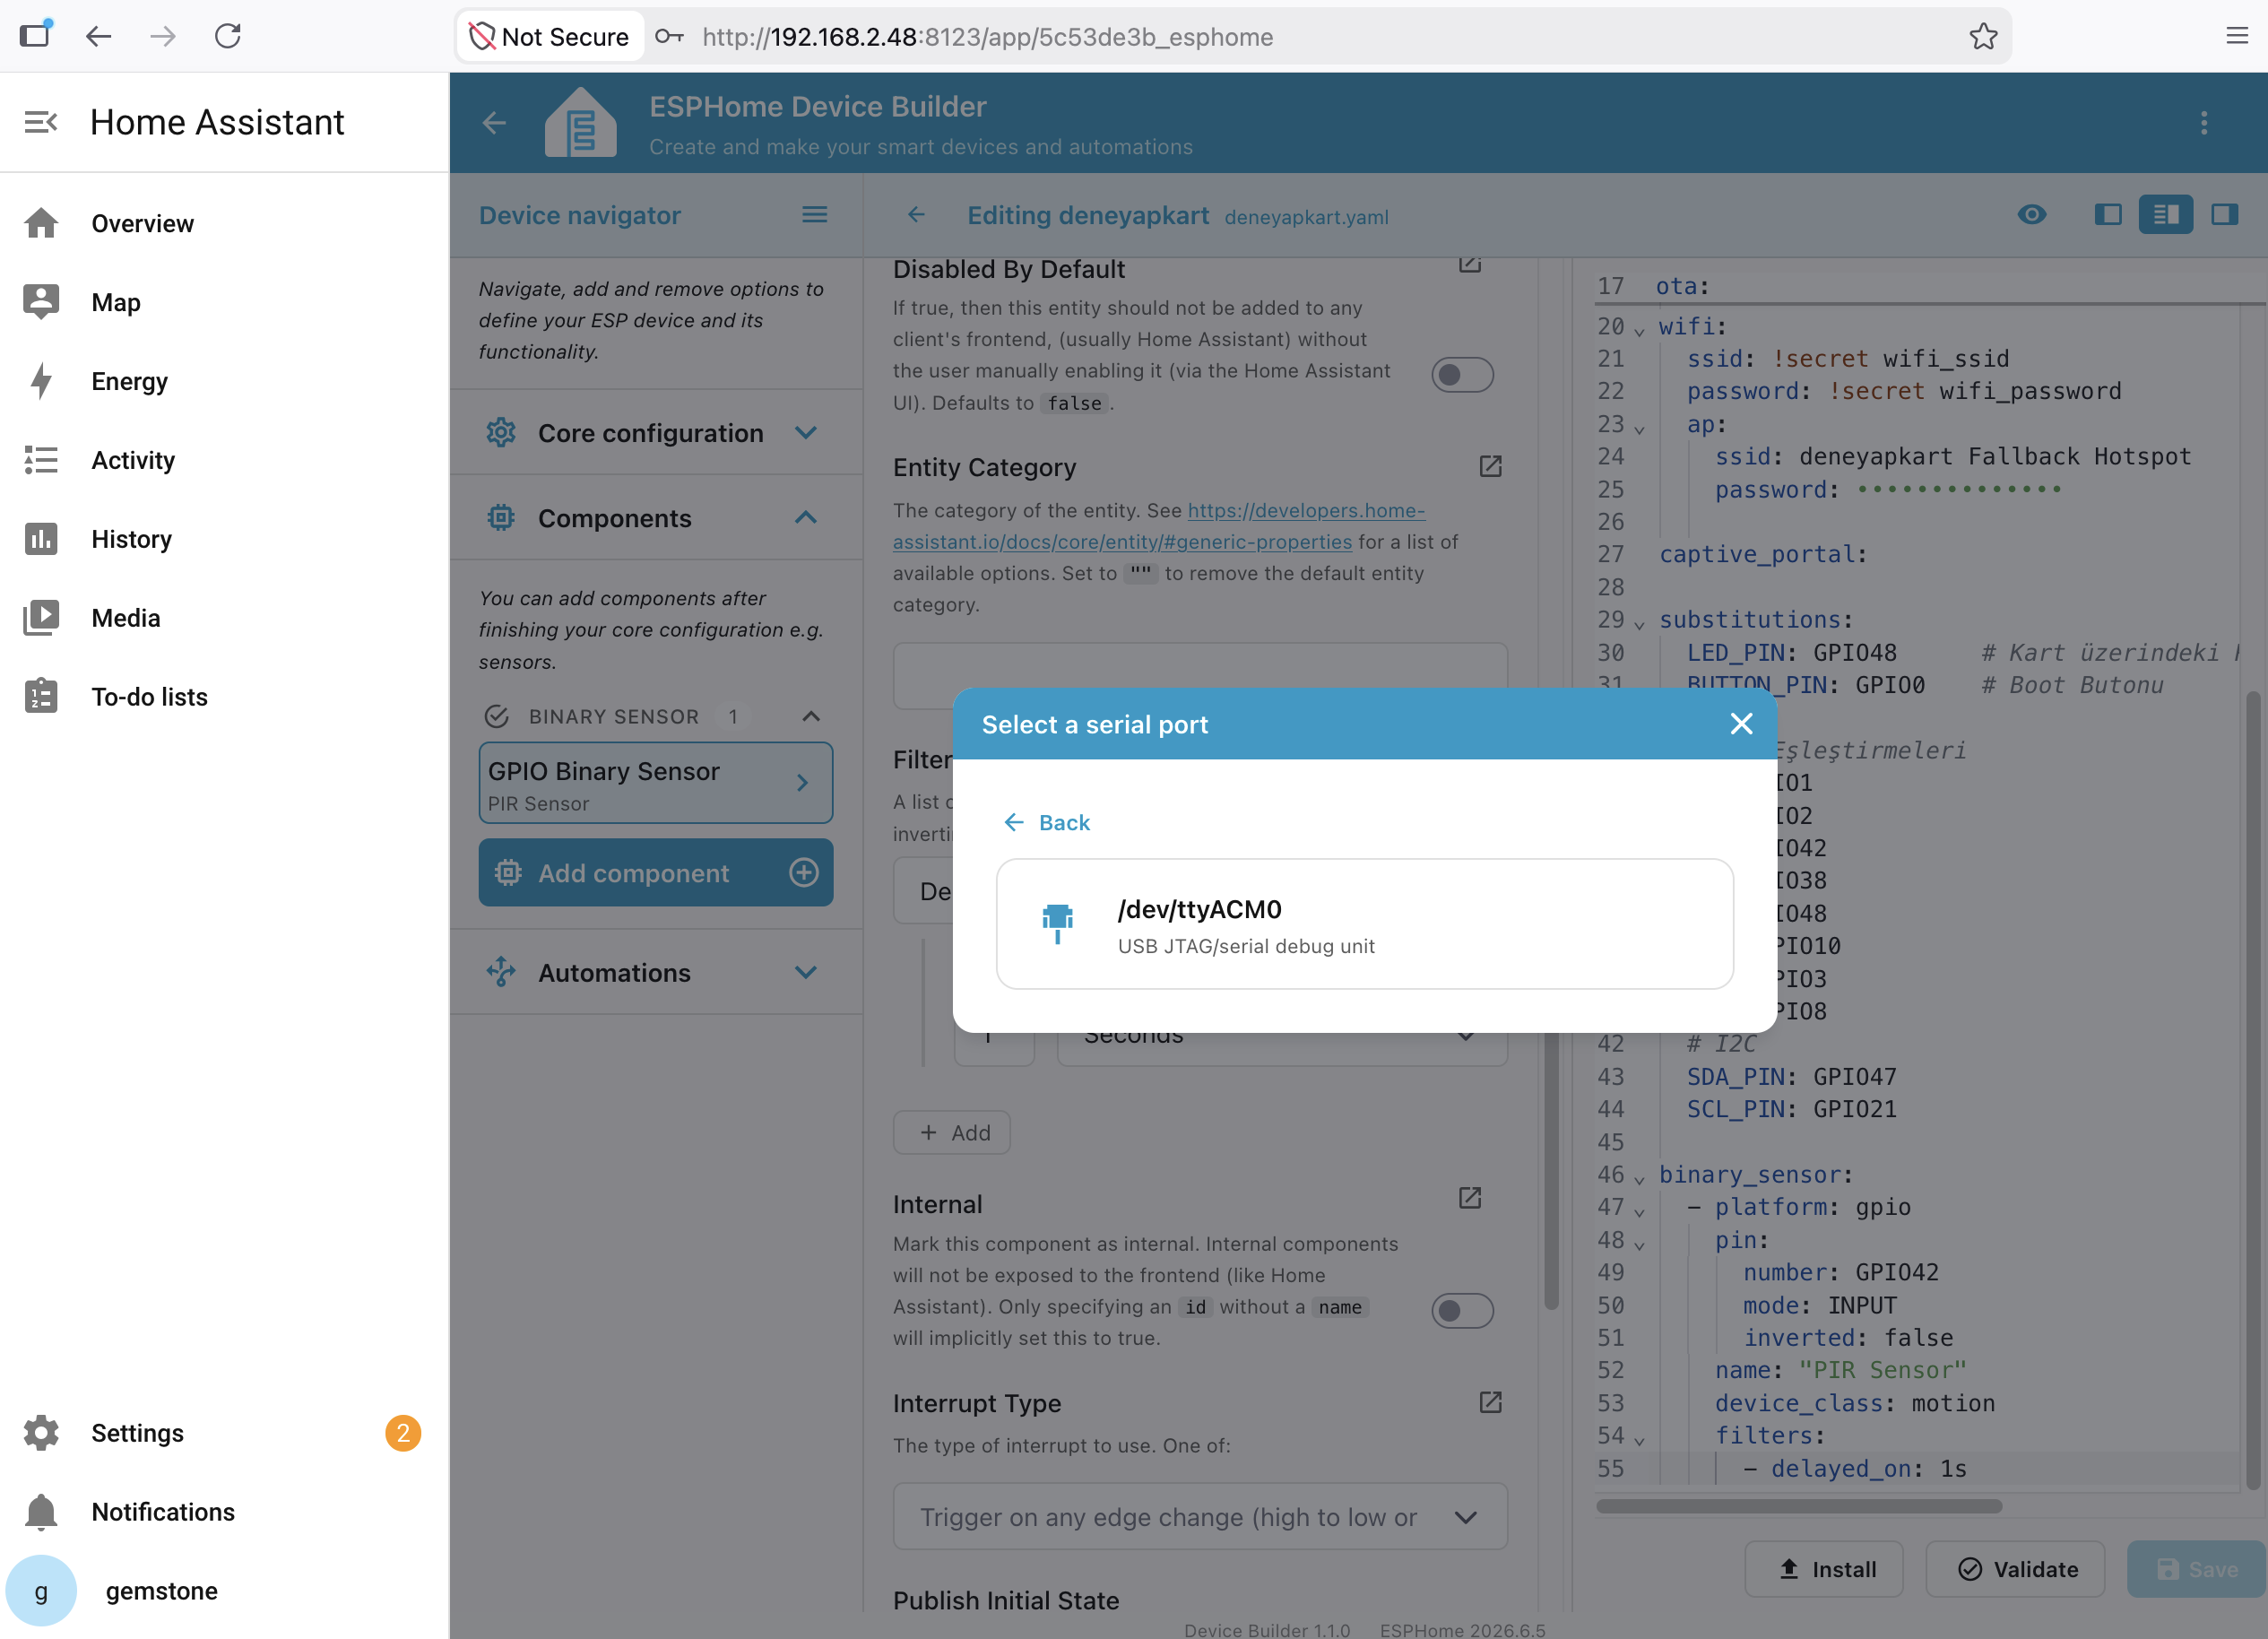Collapse the Binary Sensor group

[811, 717]
